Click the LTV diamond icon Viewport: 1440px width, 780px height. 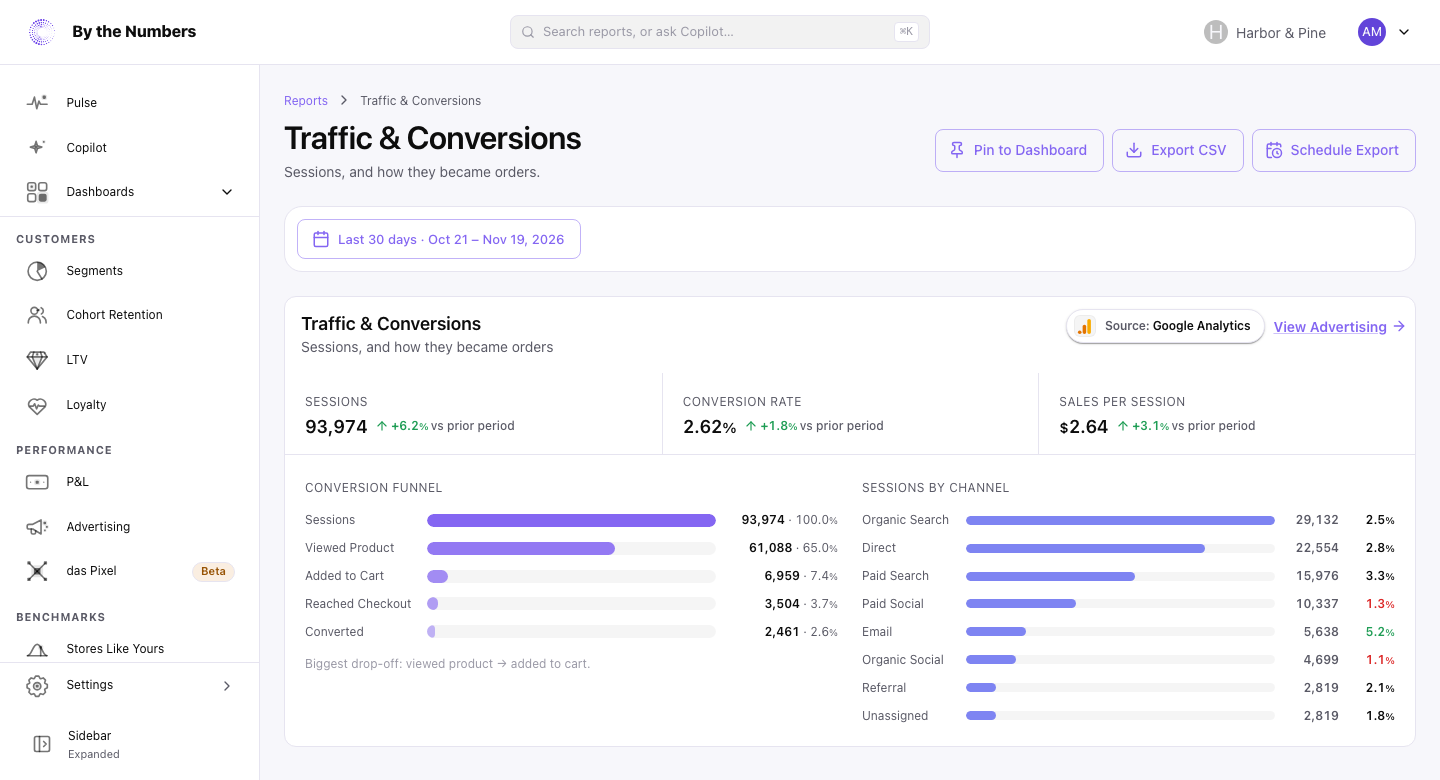pyautogui.click(x=37, y=360)
